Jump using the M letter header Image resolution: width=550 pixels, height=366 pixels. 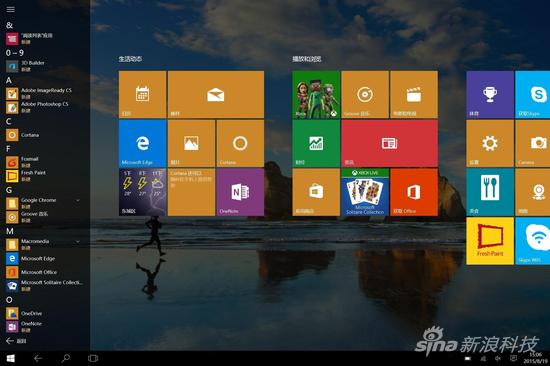point(10,231)
